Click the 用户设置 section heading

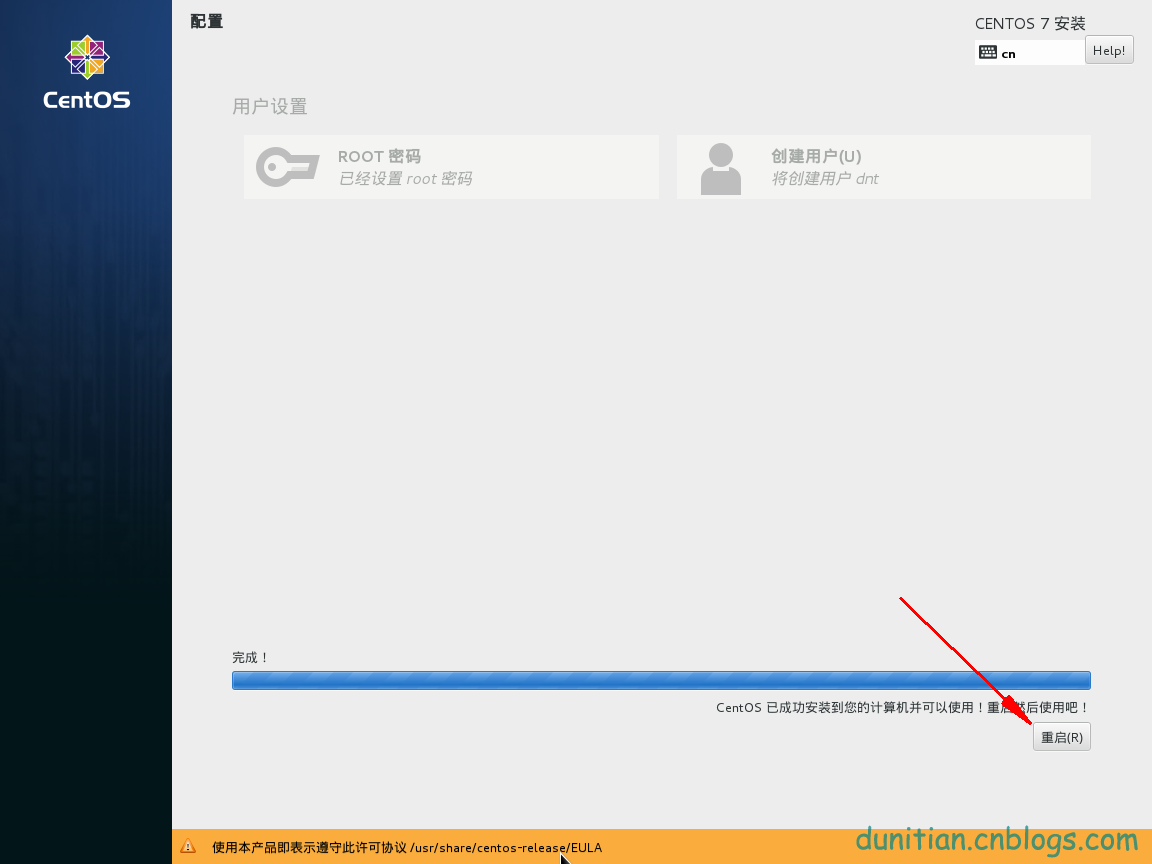click(x=270, y=107)
